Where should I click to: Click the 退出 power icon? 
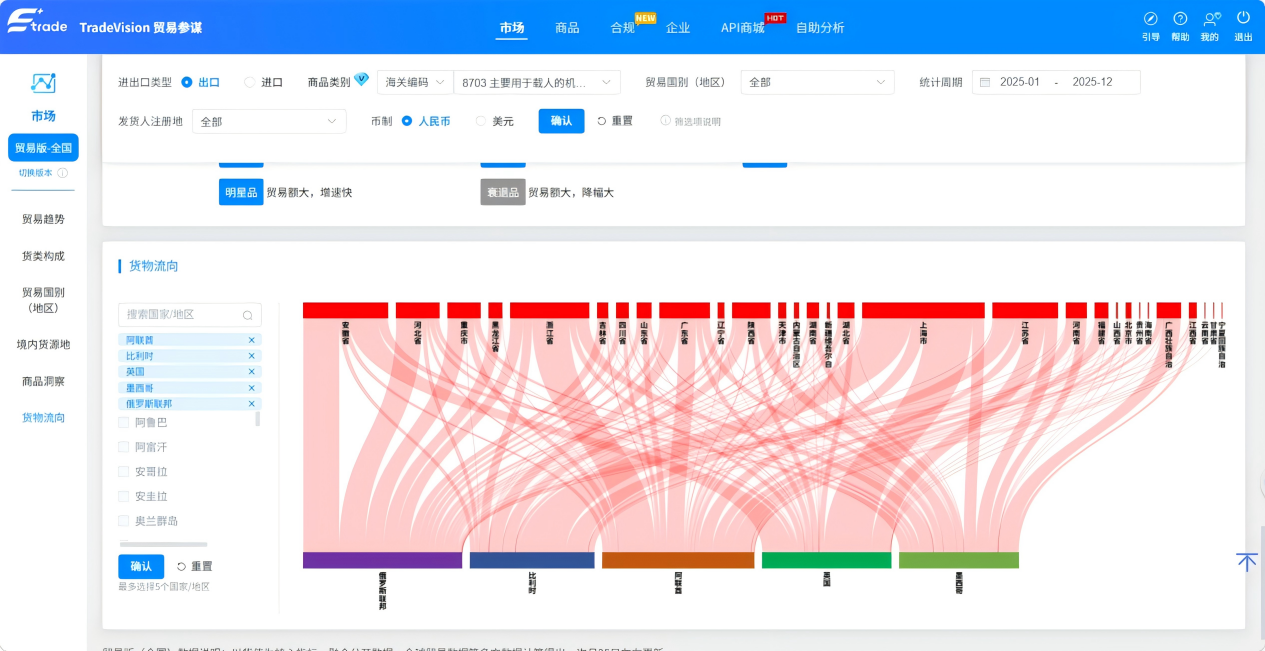(1243, 18)
